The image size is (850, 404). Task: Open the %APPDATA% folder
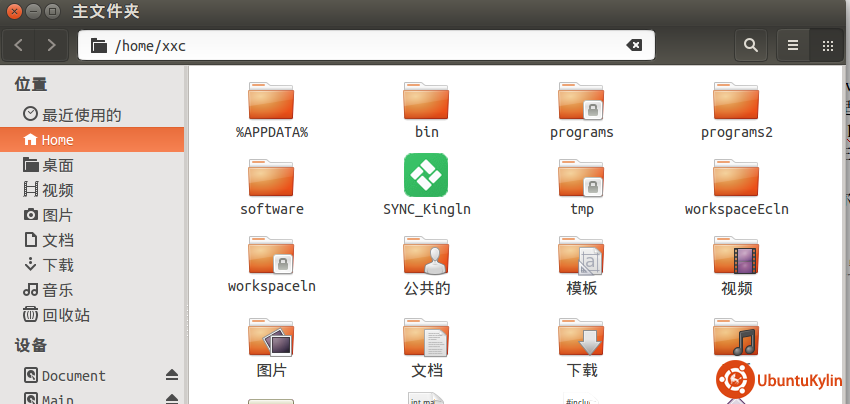click(x=271, y=102)
